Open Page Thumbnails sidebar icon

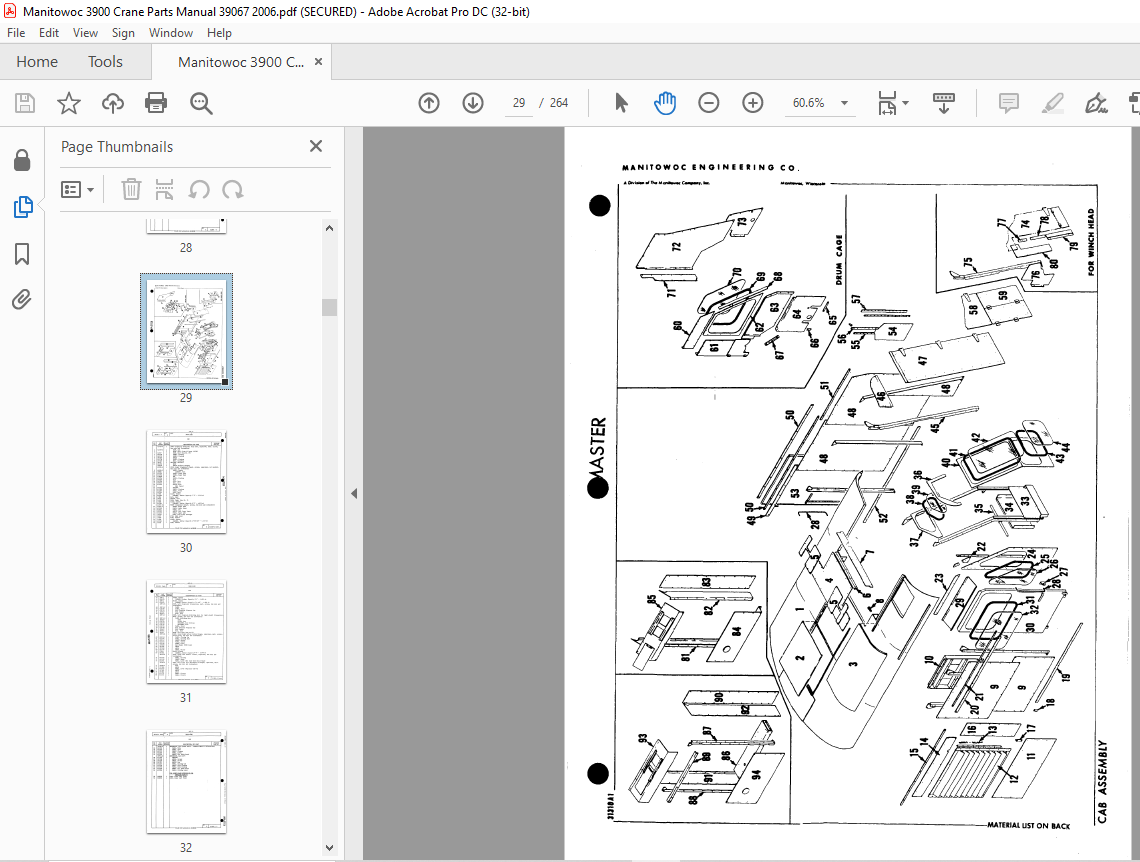coord(23,207)
